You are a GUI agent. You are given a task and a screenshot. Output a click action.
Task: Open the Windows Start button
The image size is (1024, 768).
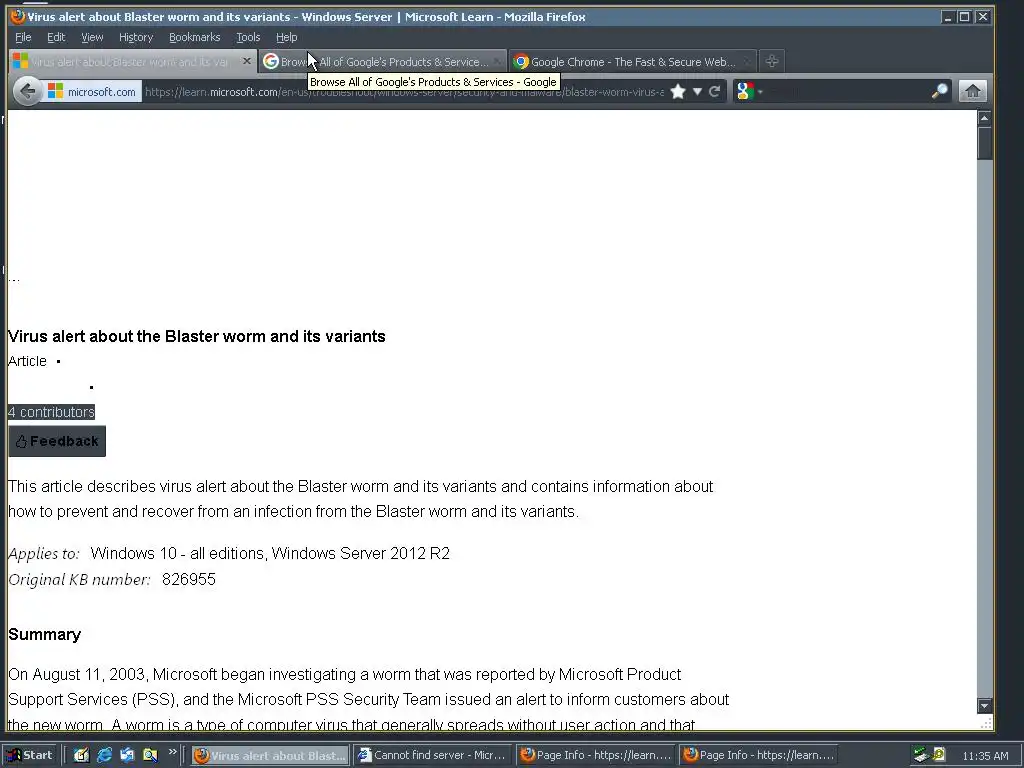point(29,755)
